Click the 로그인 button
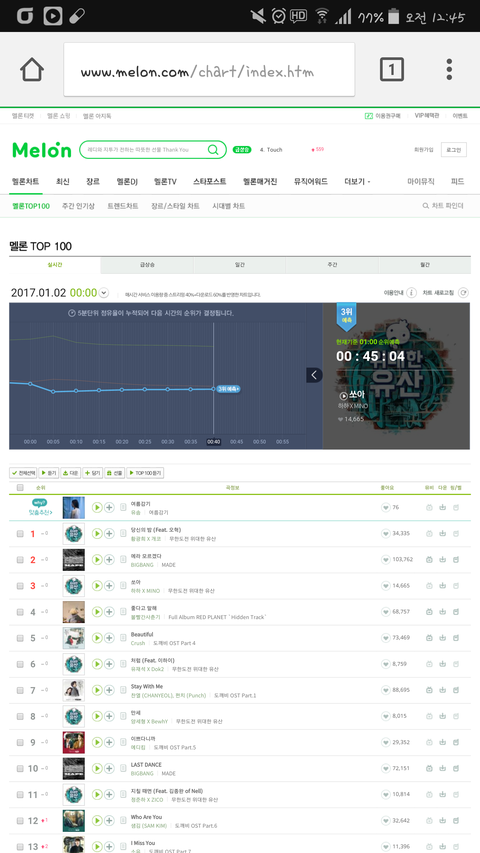This screenshot has width=480, height=853. coord(453,150)
